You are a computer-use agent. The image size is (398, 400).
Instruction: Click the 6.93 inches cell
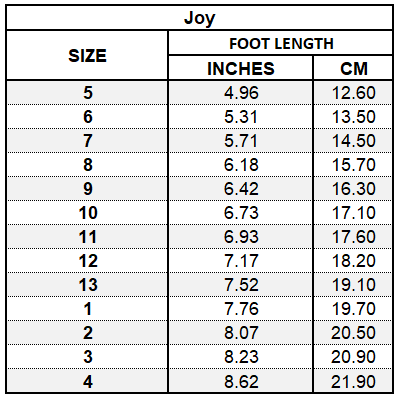[241, 237]
